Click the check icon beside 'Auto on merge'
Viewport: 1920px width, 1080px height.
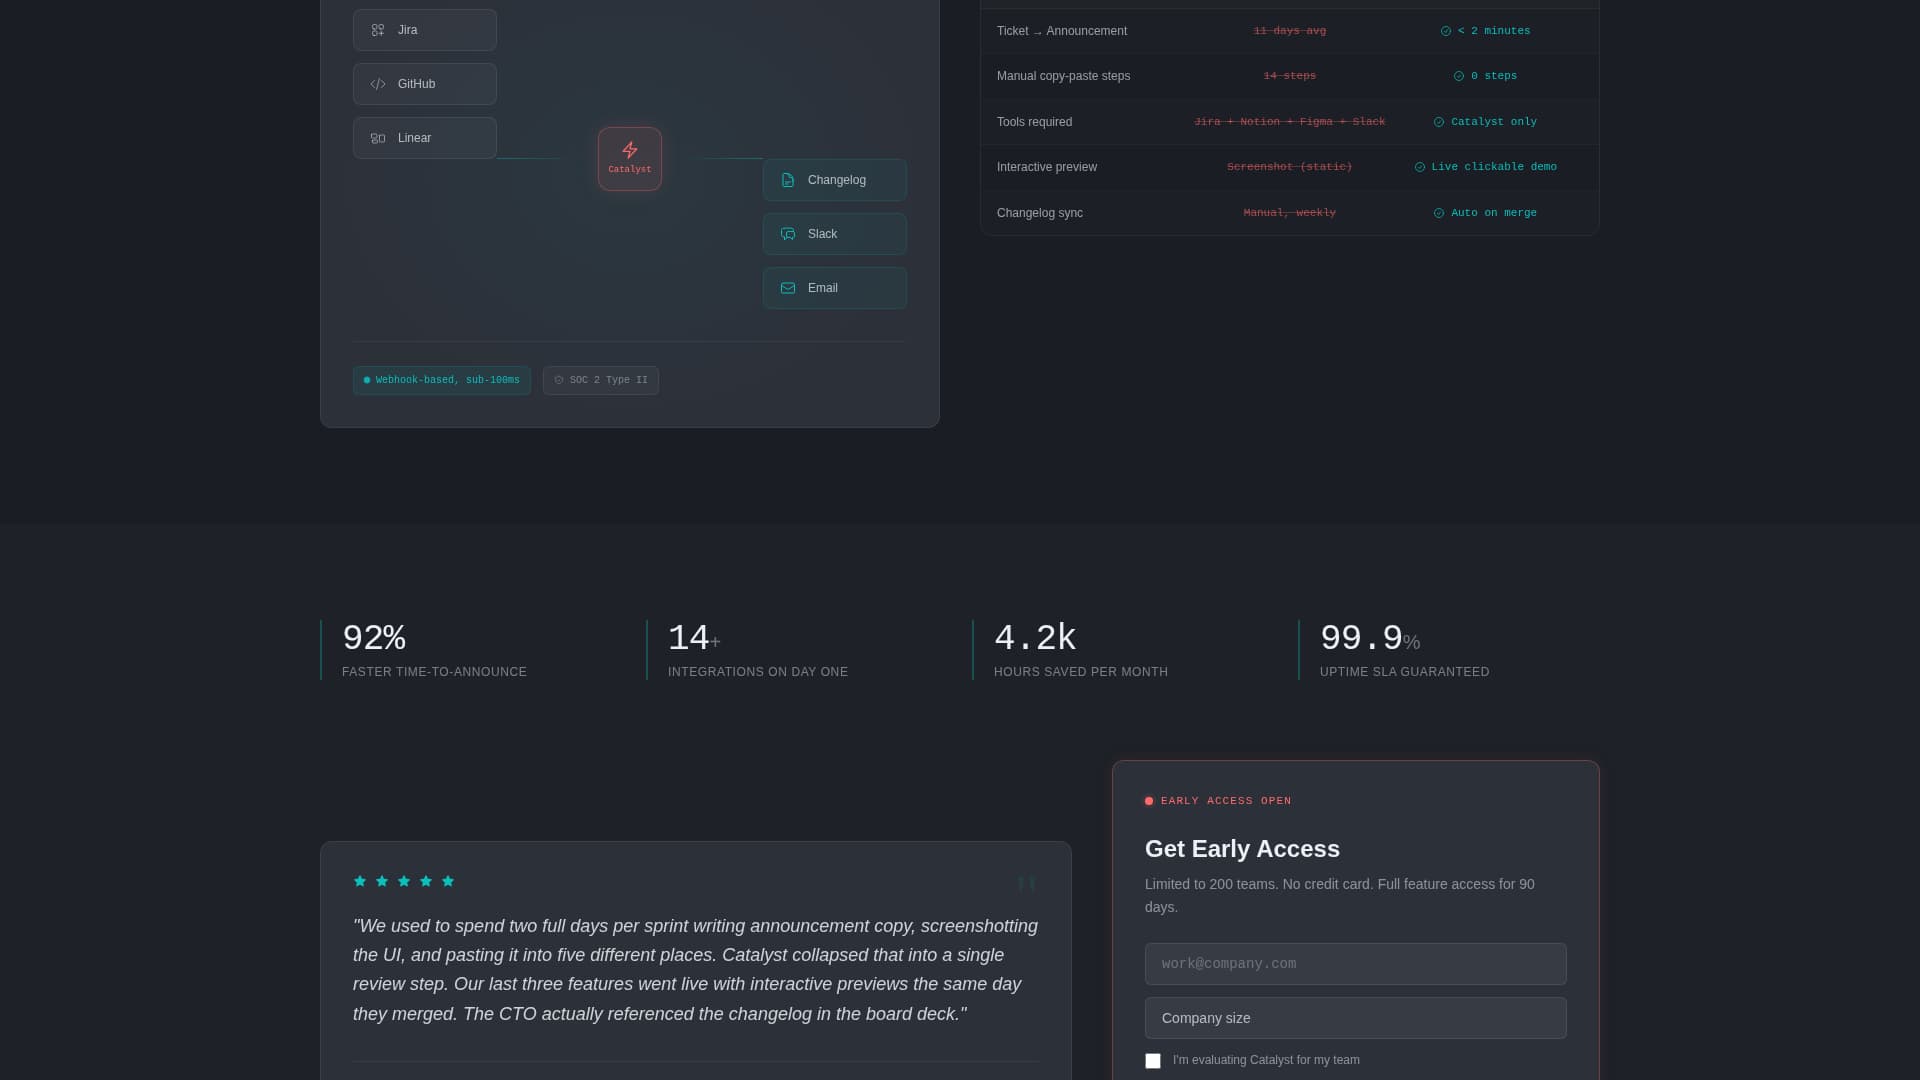point(1439,213)
